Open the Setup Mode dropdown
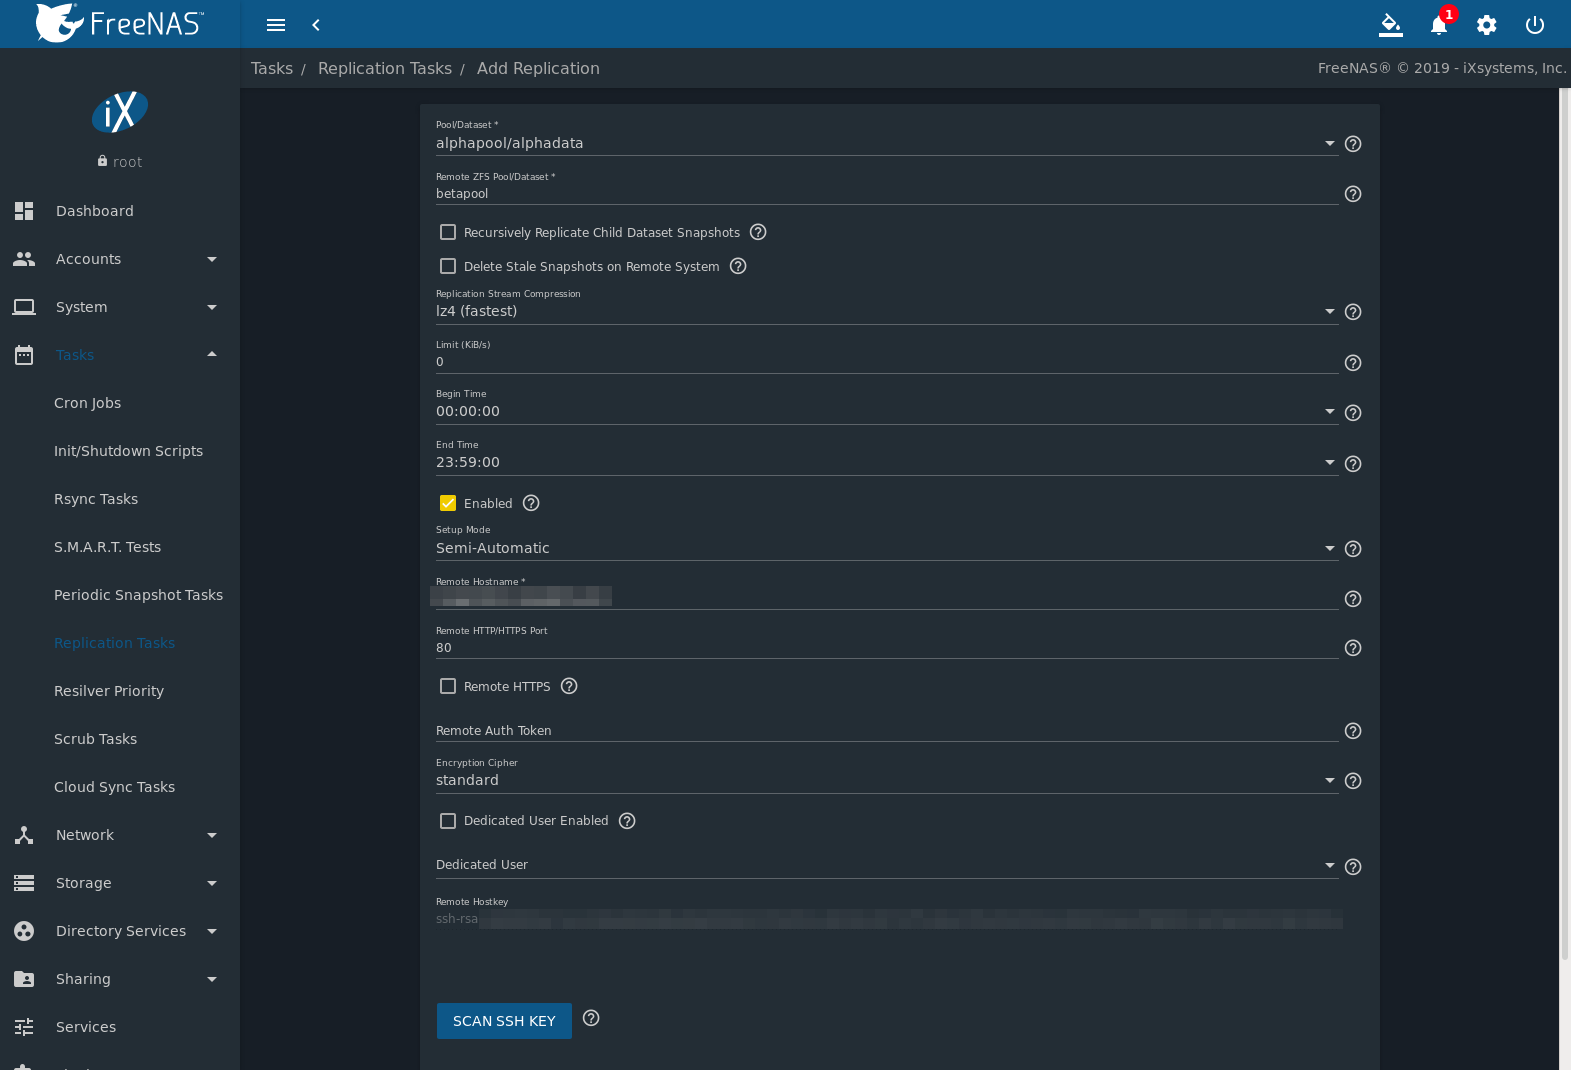This screenshot has height=1070, width=1571. point(886,548)
